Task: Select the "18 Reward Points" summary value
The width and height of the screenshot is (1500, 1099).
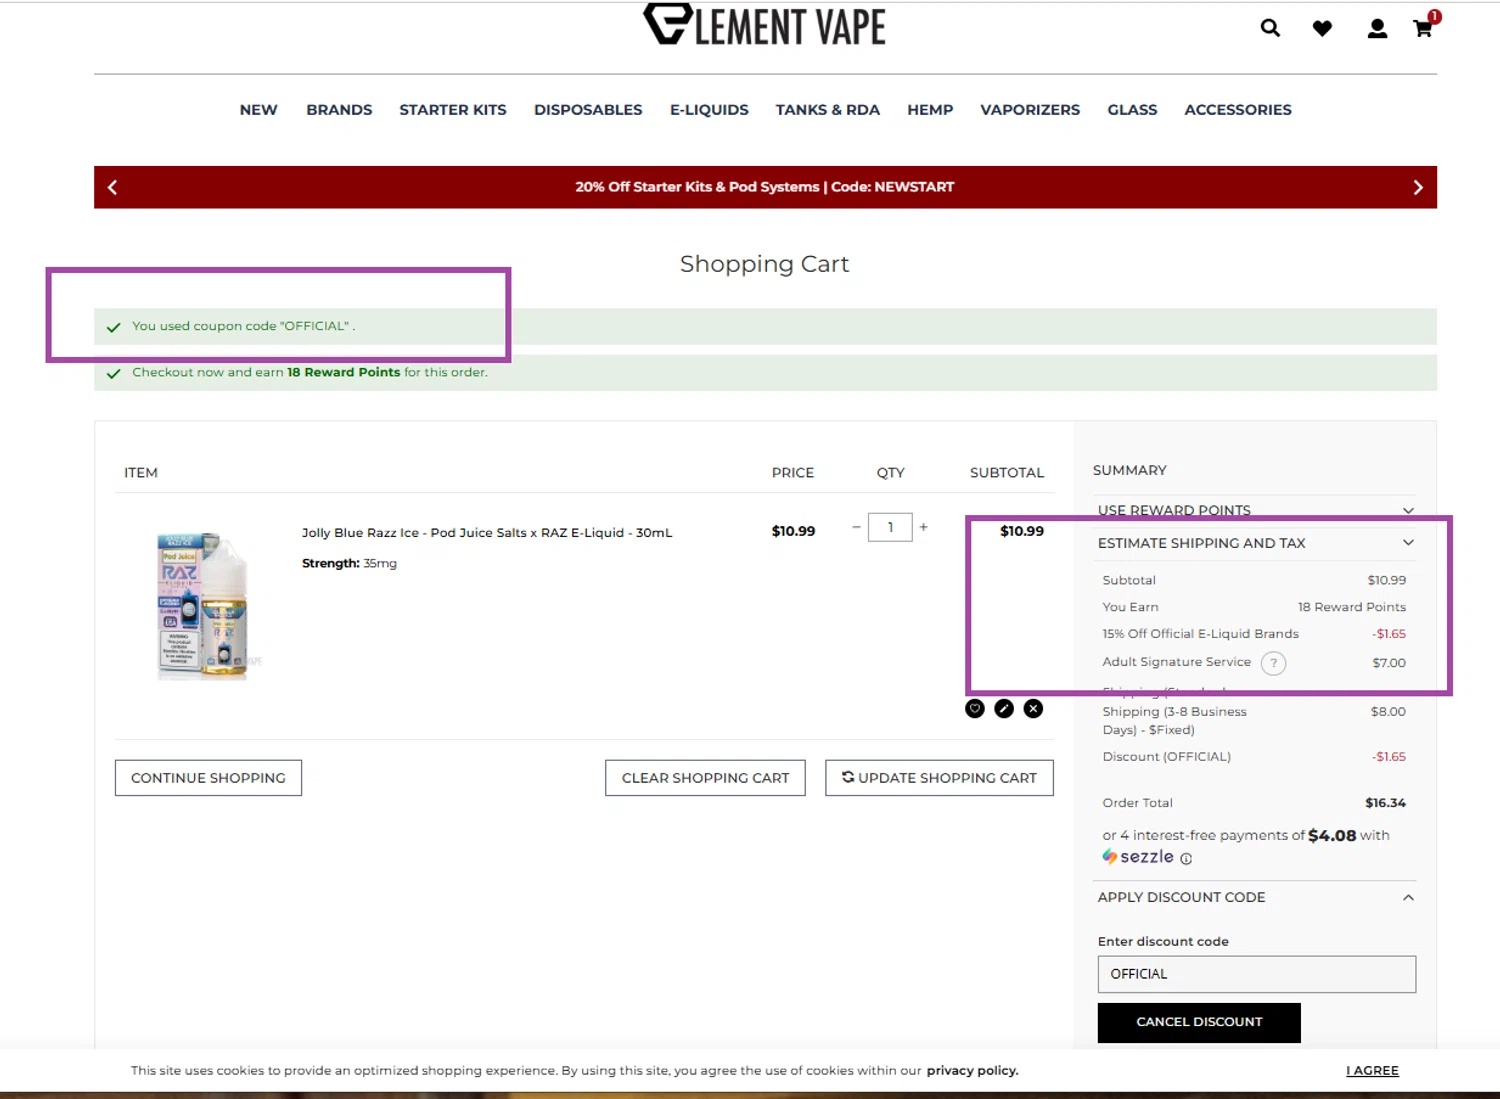Action: pyautogui.click(x=1352, y=607)
